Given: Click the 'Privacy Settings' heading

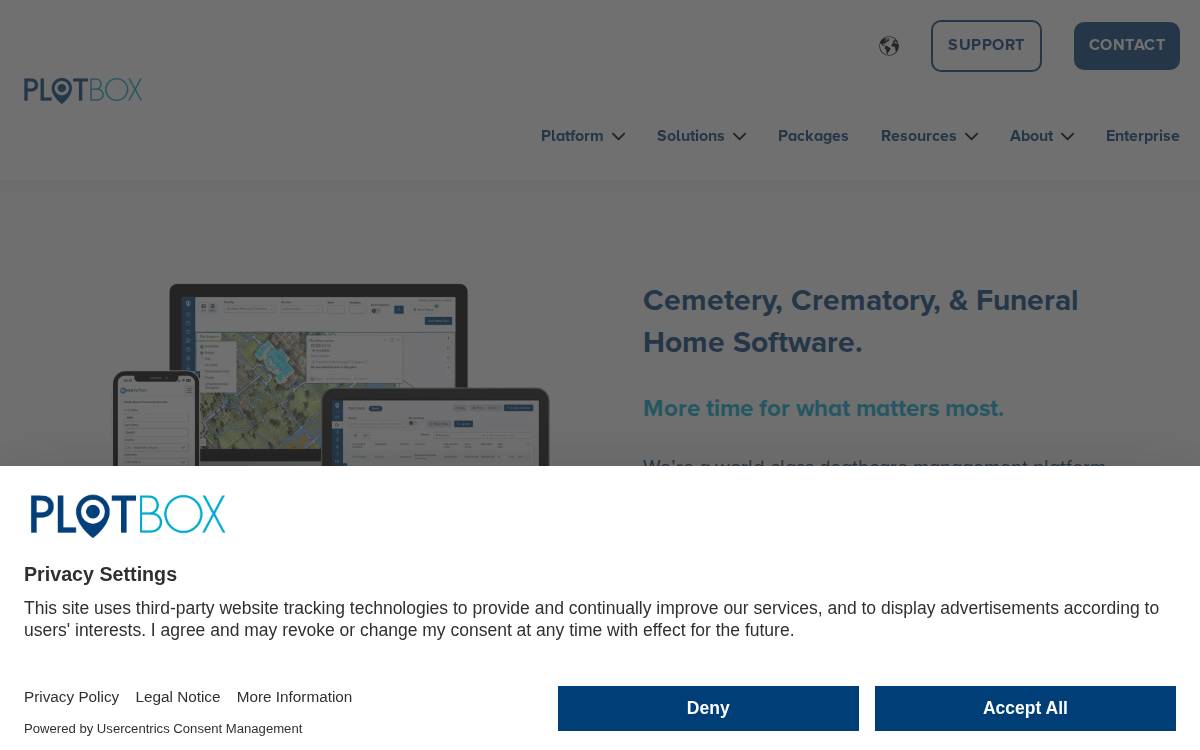Looking at the screenshot, I should click(100, 574).
